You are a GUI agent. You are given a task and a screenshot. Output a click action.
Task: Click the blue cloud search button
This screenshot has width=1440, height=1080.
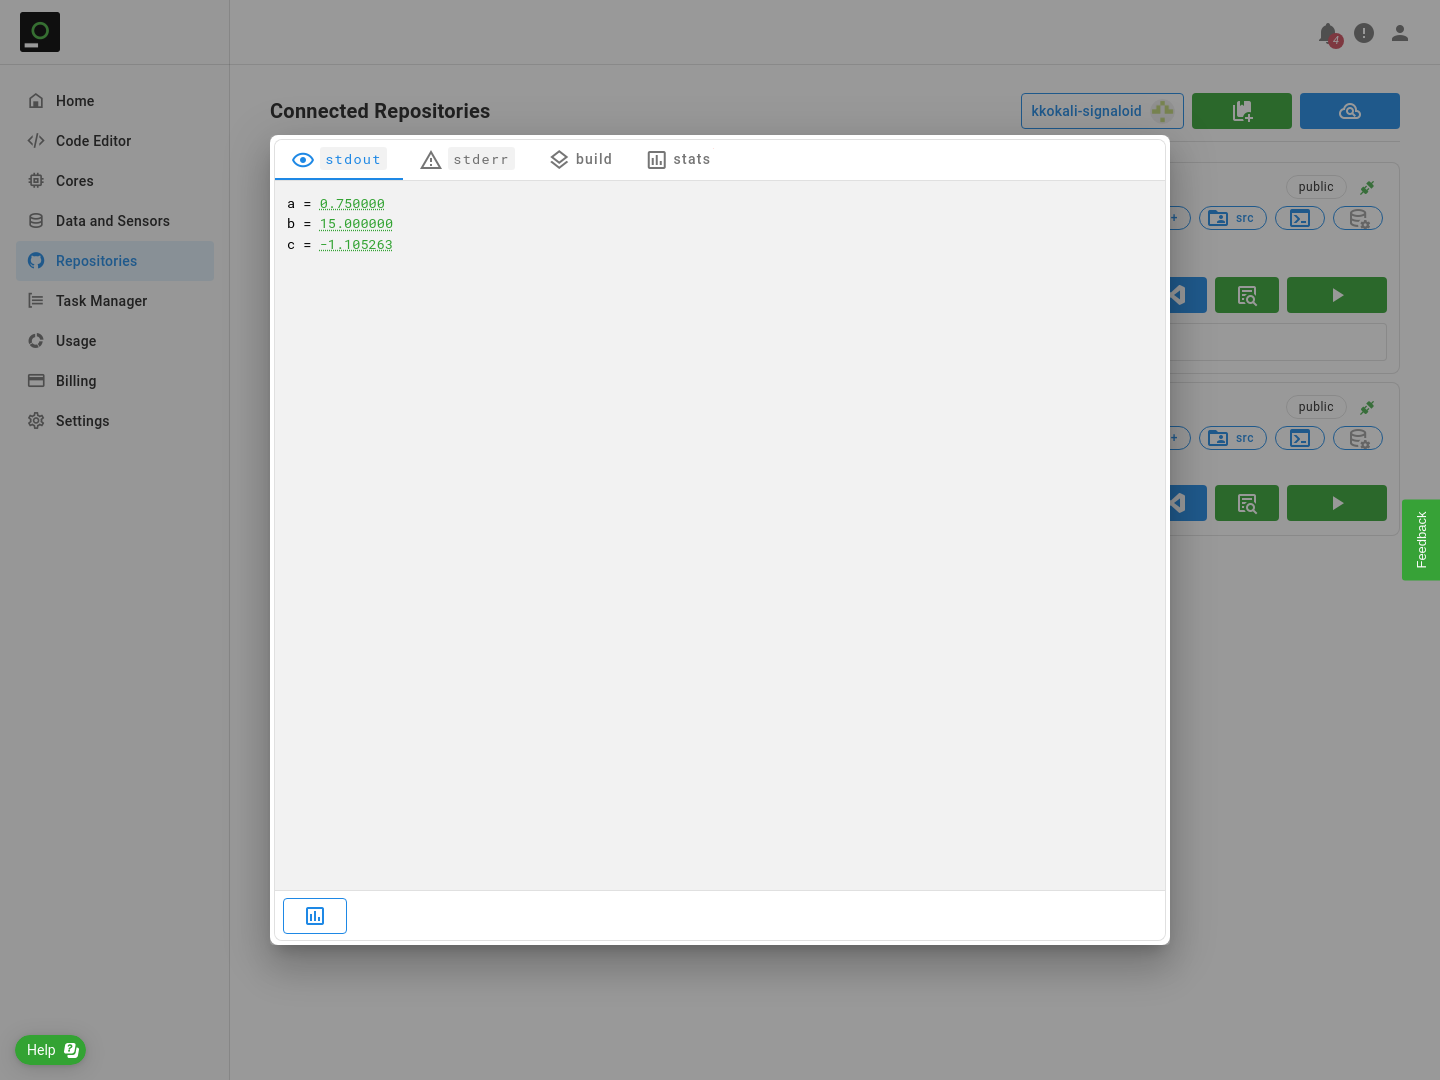coord(1349,111)
